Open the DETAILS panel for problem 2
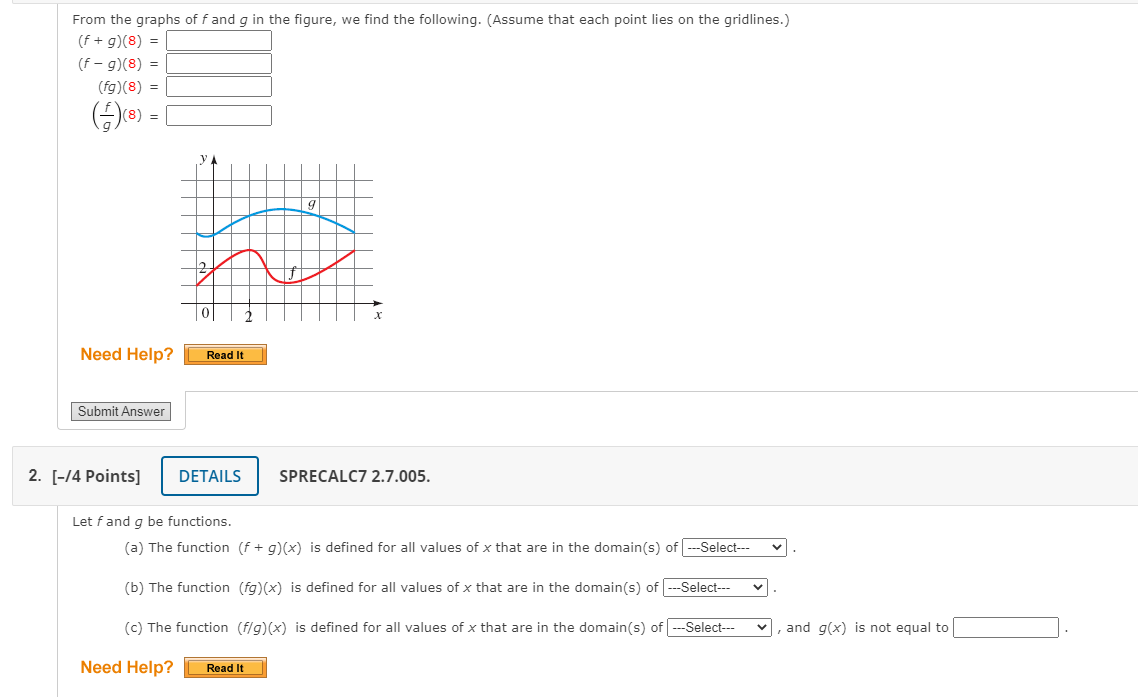Screen dimensions: 1138x697 tap(209, 476)
